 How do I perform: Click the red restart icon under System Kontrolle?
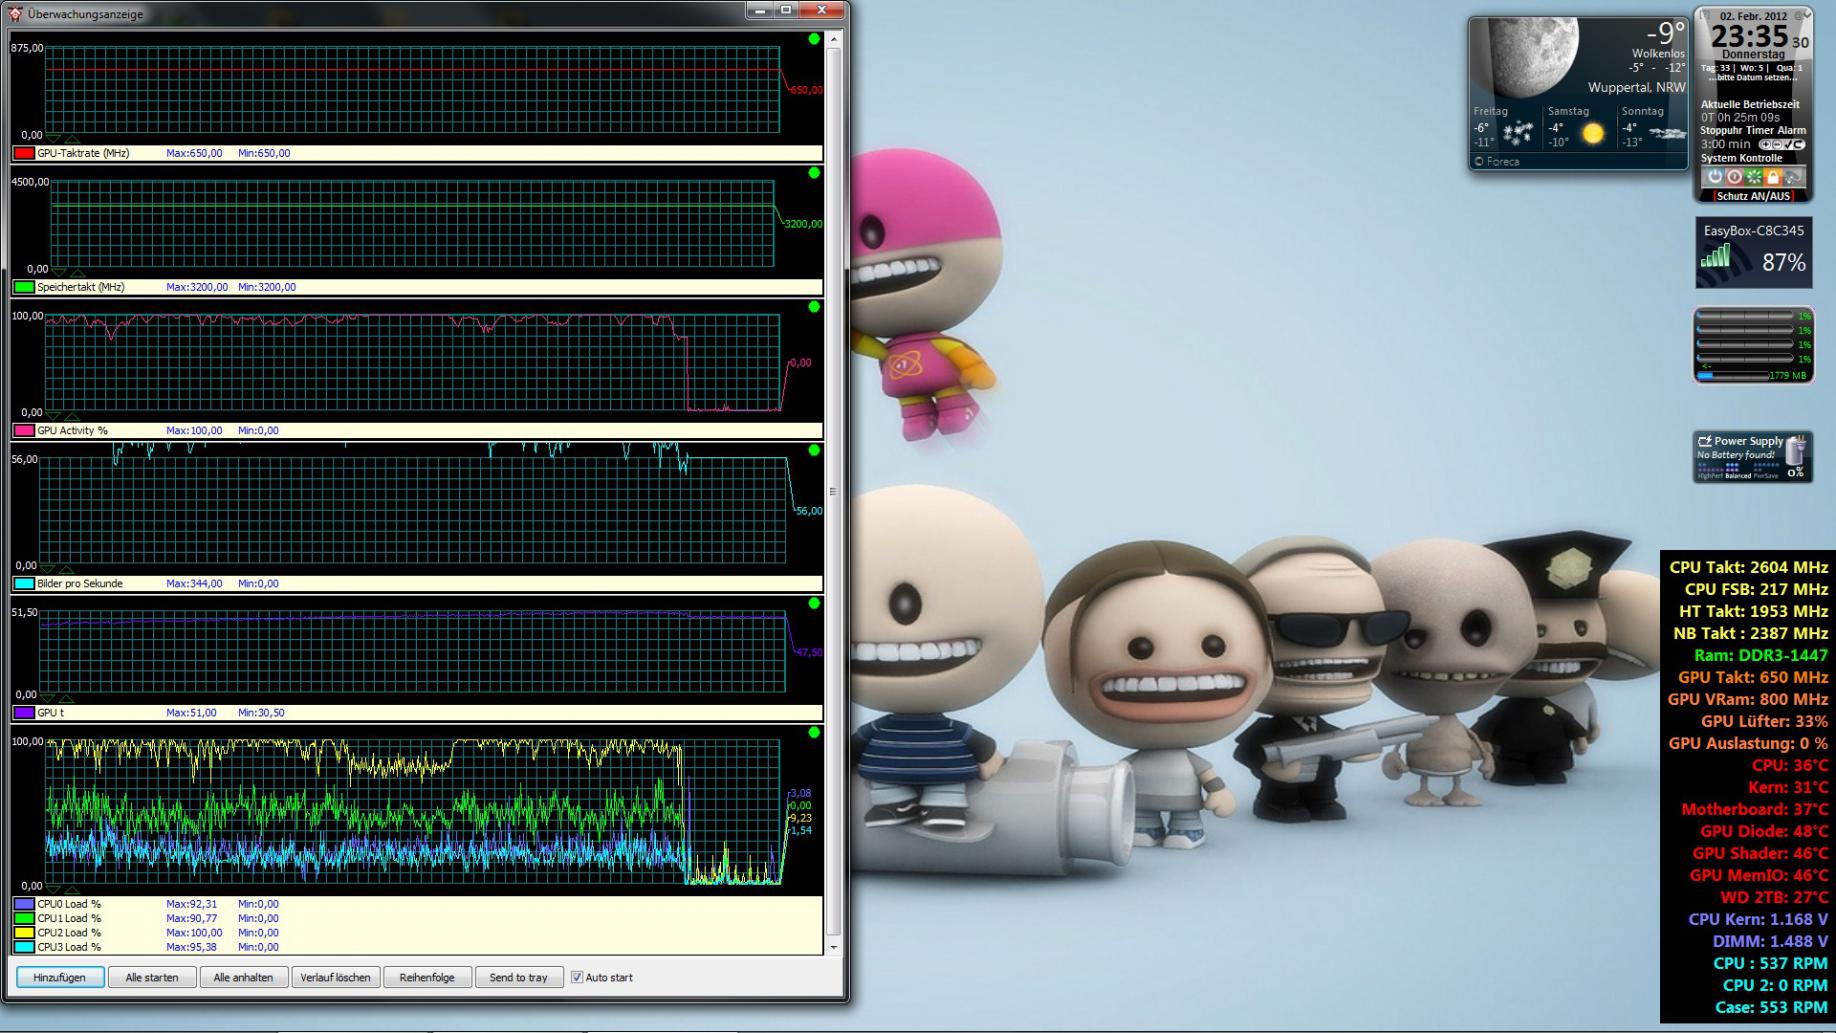(x=1734, y=176)
